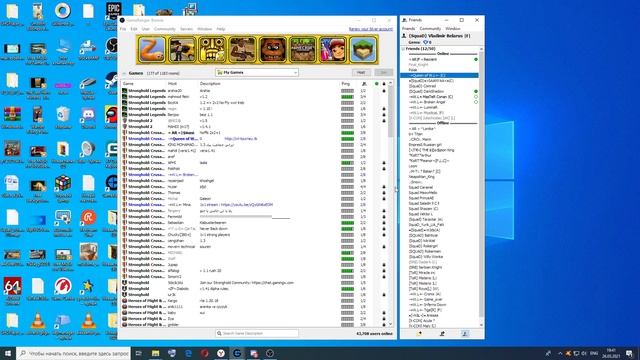Open Community menu in Friends window
This screenshot has width=640, height=360.
(x=430, y=29)
